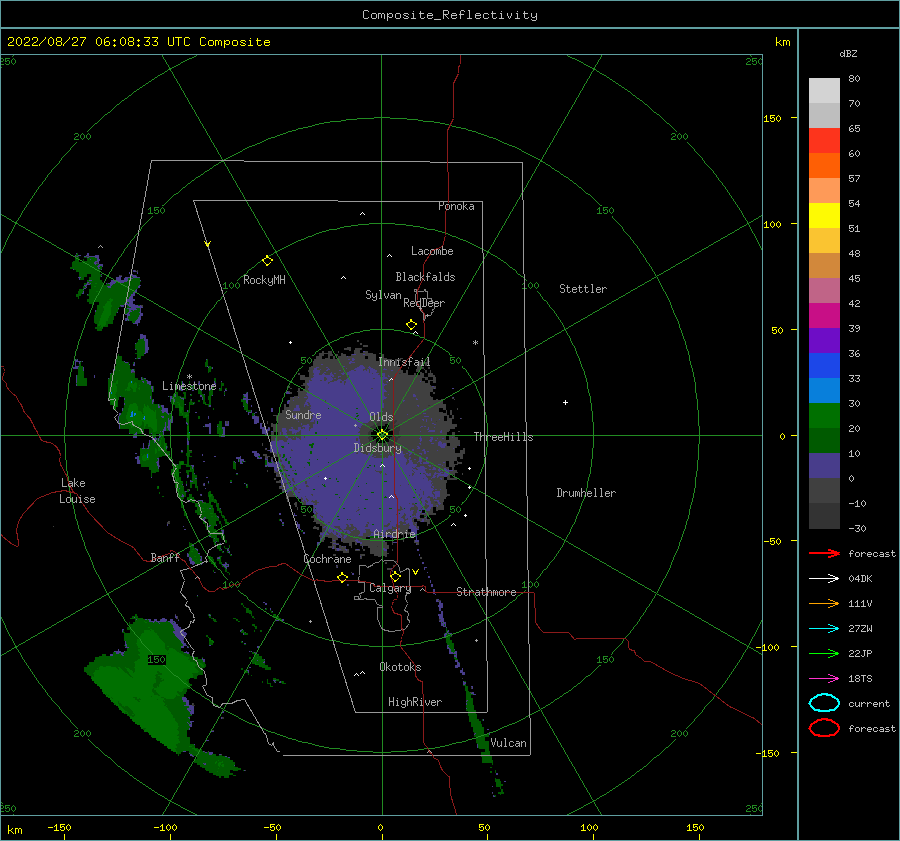Click the magenta 18TS arrow in legend
This screenshot has width=900, height=841.
point(824,679)
